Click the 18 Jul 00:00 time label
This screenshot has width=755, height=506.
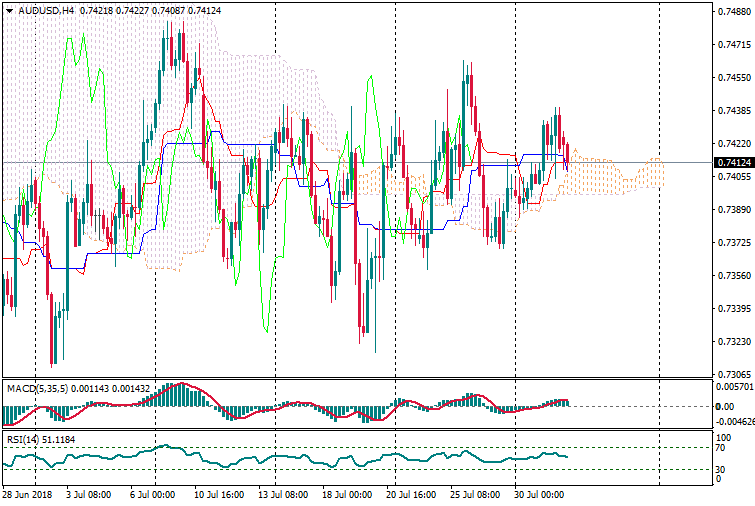click(x=346, y=495)
